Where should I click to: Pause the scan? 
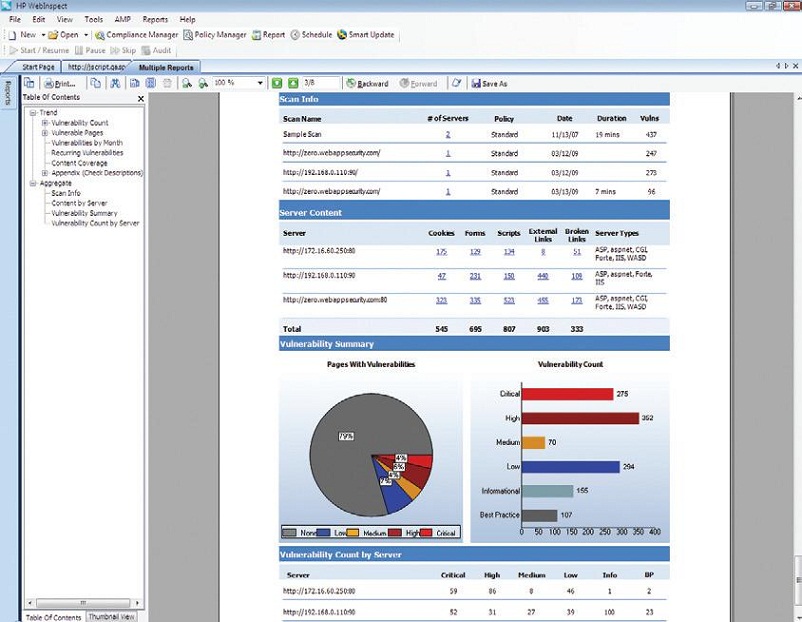[x=90, y=50]
